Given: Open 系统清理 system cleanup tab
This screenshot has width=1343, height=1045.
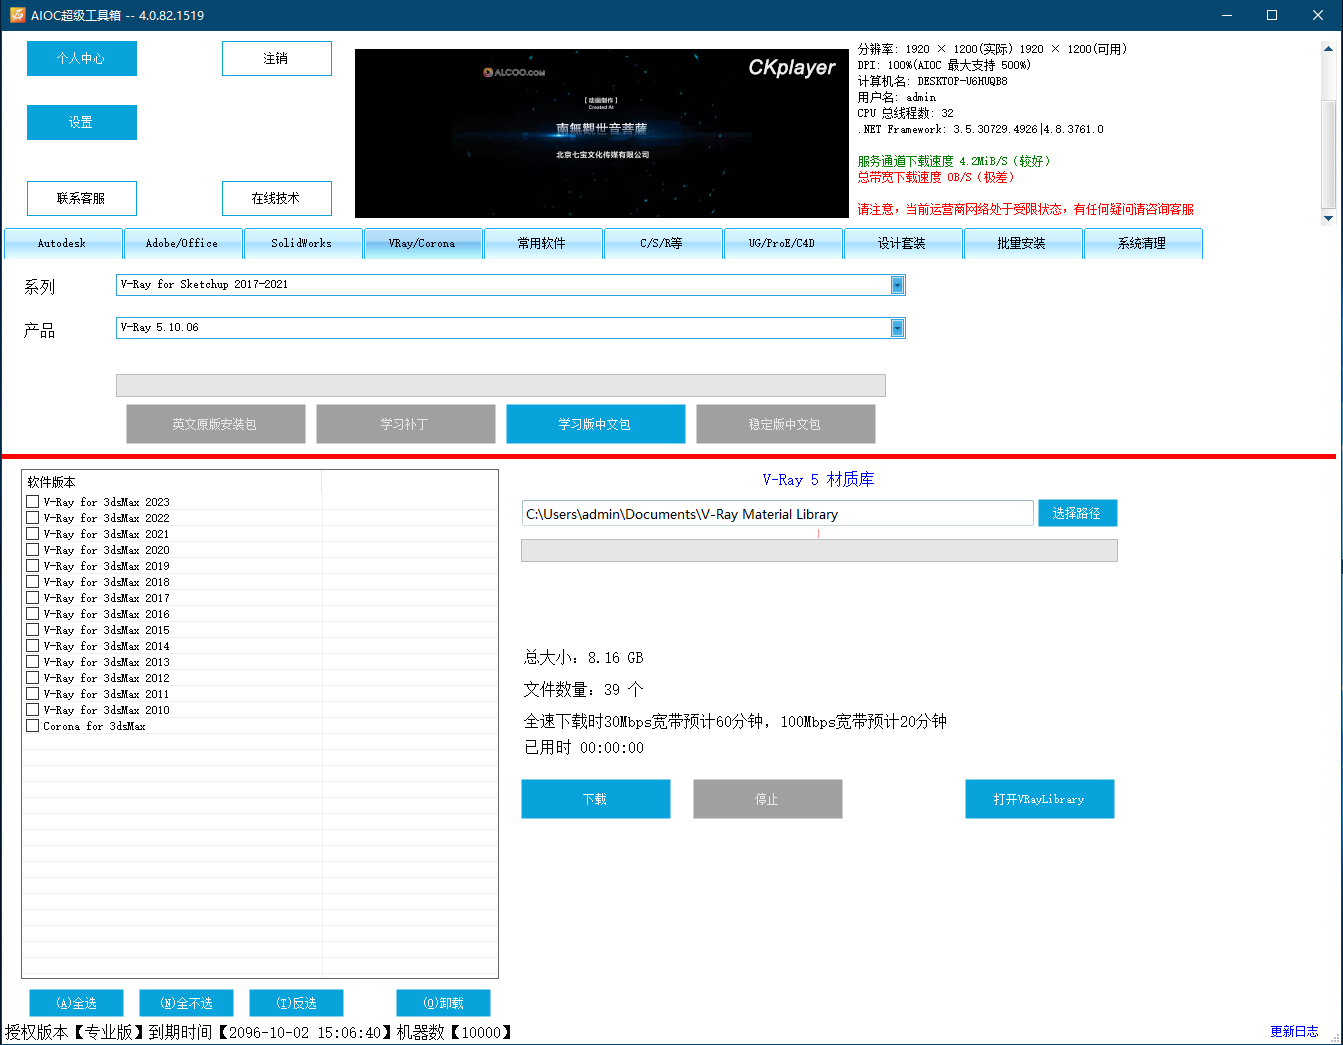Looking at the screenshot, I should 1143,243.
